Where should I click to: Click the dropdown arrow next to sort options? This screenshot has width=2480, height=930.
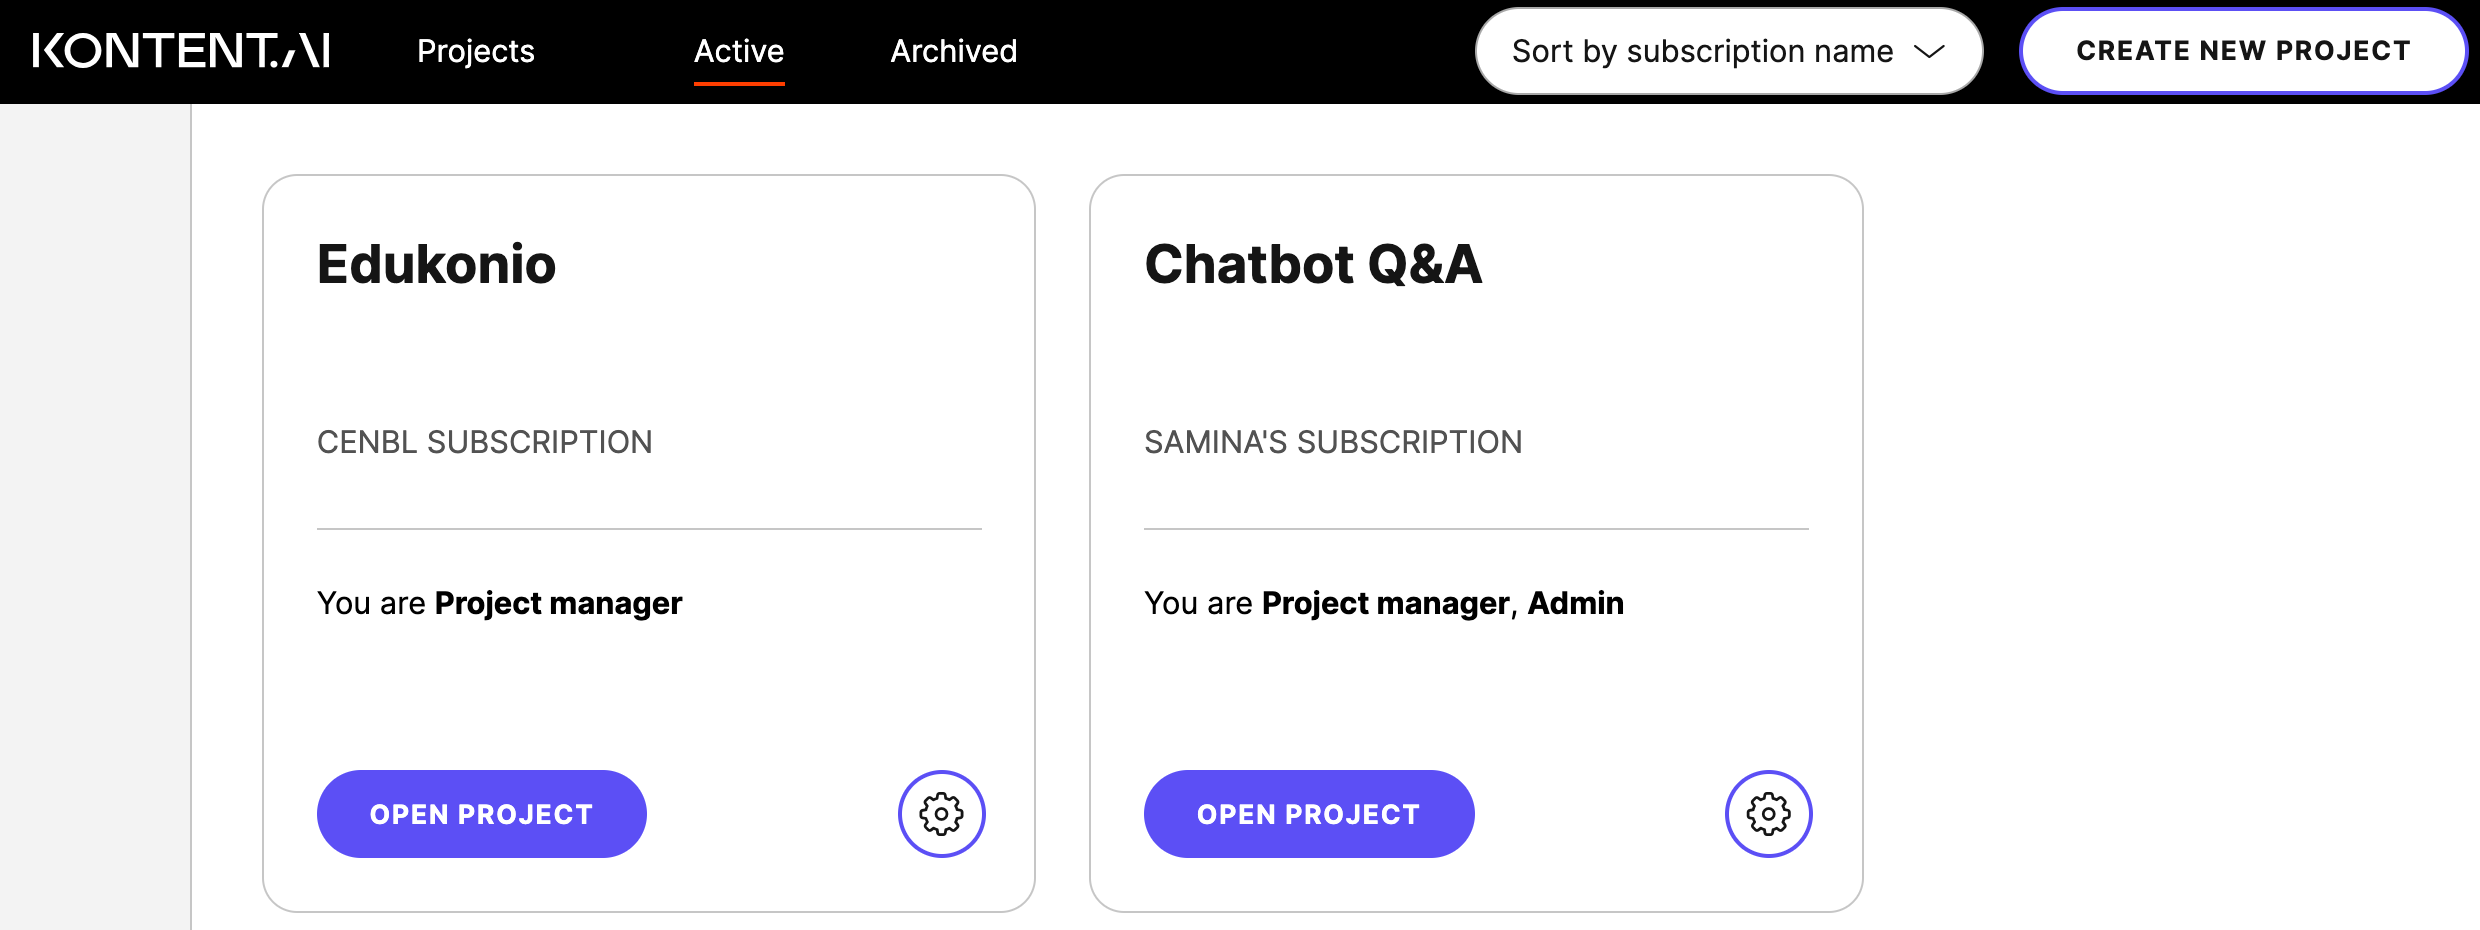[1930, 51]
